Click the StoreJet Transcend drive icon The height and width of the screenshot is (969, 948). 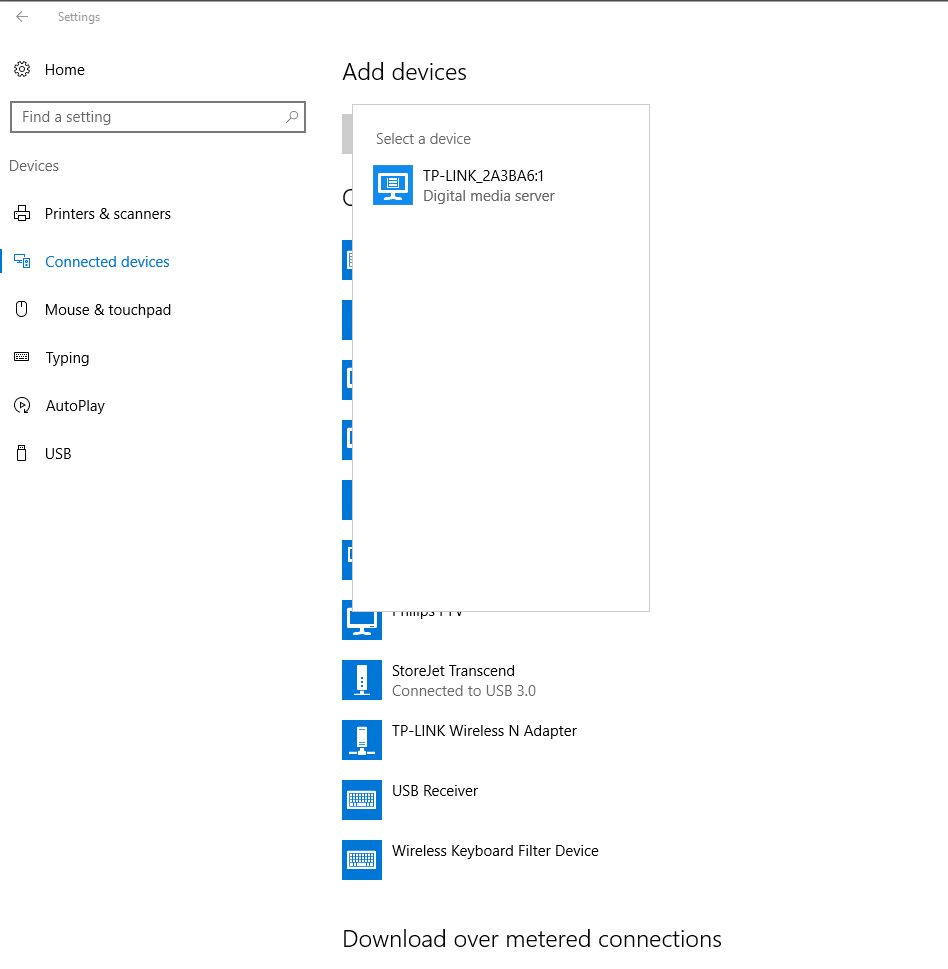(362, 680)
